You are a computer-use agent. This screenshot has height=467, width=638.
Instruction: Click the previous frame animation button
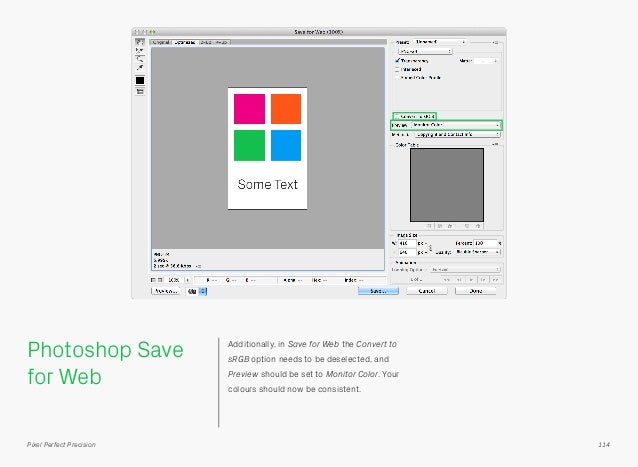pyautogui.click(x=459, y=280)
